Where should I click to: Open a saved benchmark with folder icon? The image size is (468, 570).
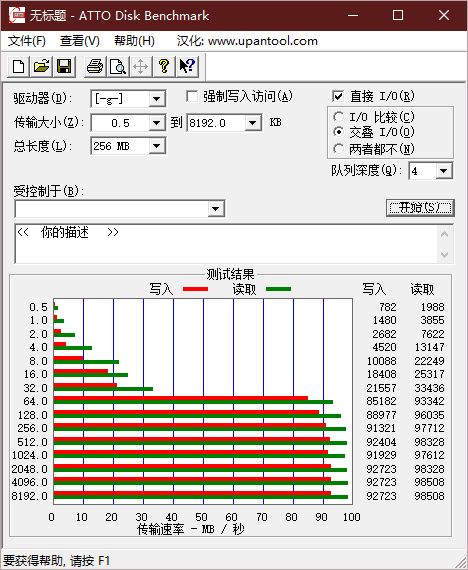click(41, 67)
